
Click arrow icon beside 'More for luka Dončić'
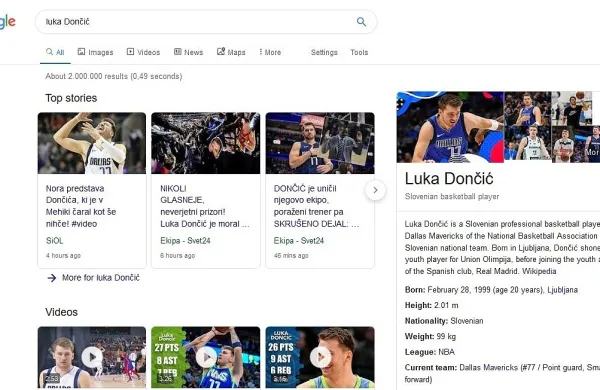click(x=52, y=278)
